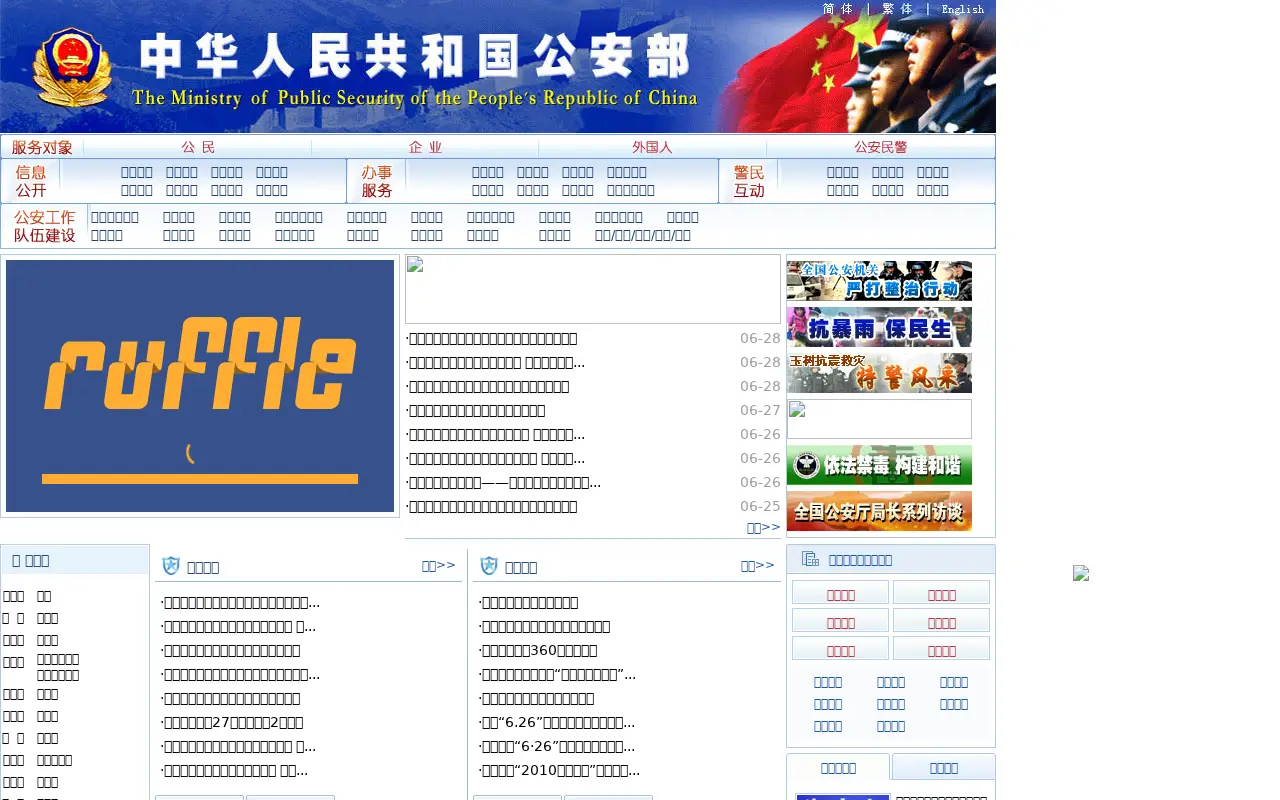Click the 公安工作 队伍建设 section label
The image size is (1280, 800).
45,226
